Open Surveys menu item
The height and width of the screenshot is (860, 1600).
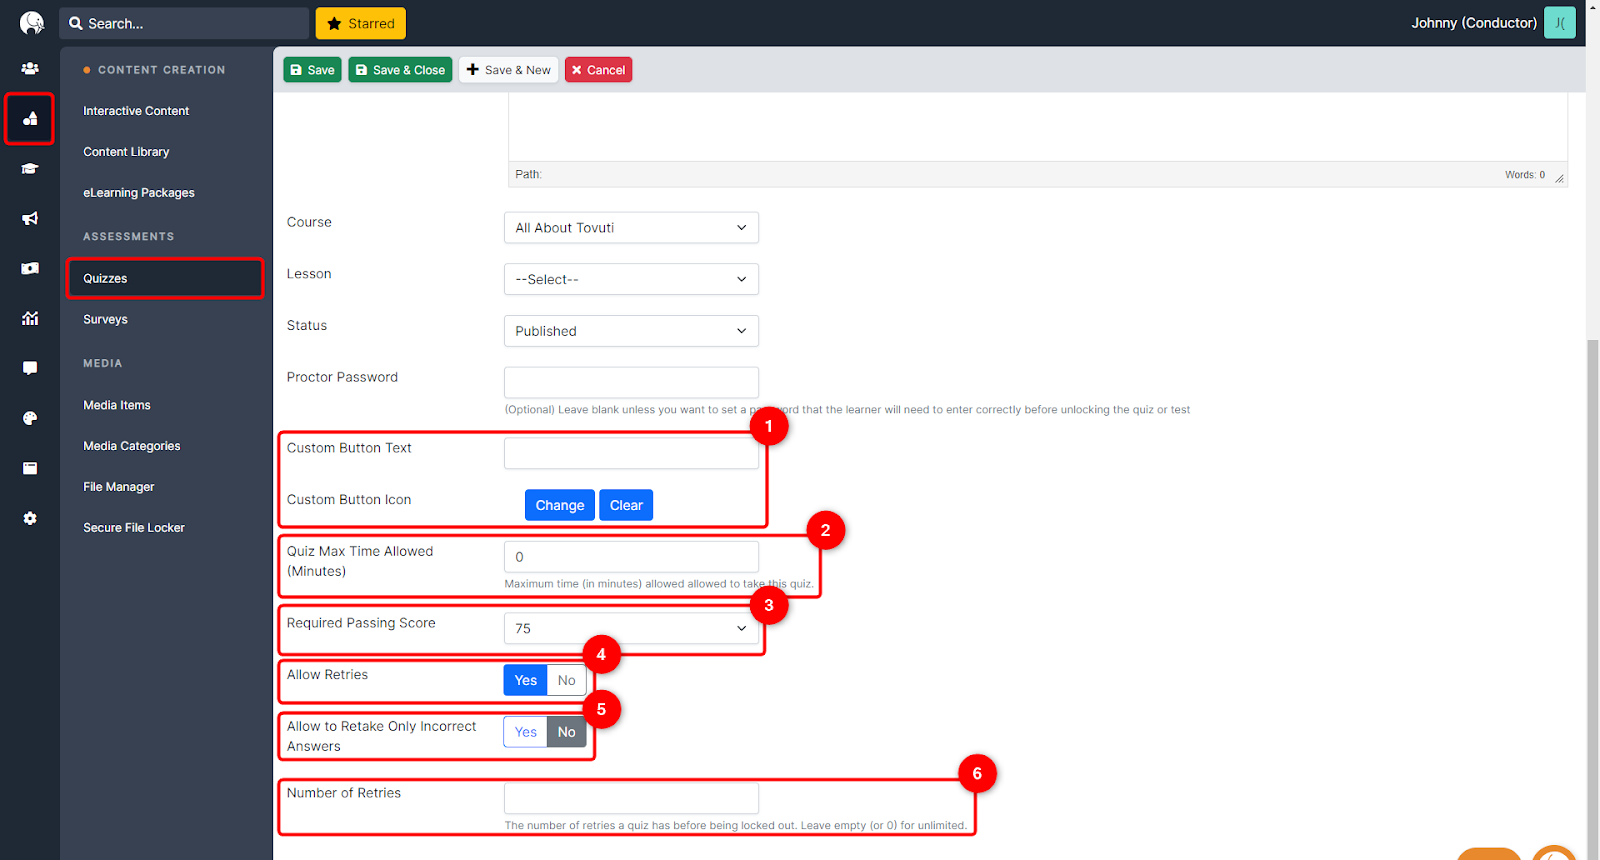105,320
